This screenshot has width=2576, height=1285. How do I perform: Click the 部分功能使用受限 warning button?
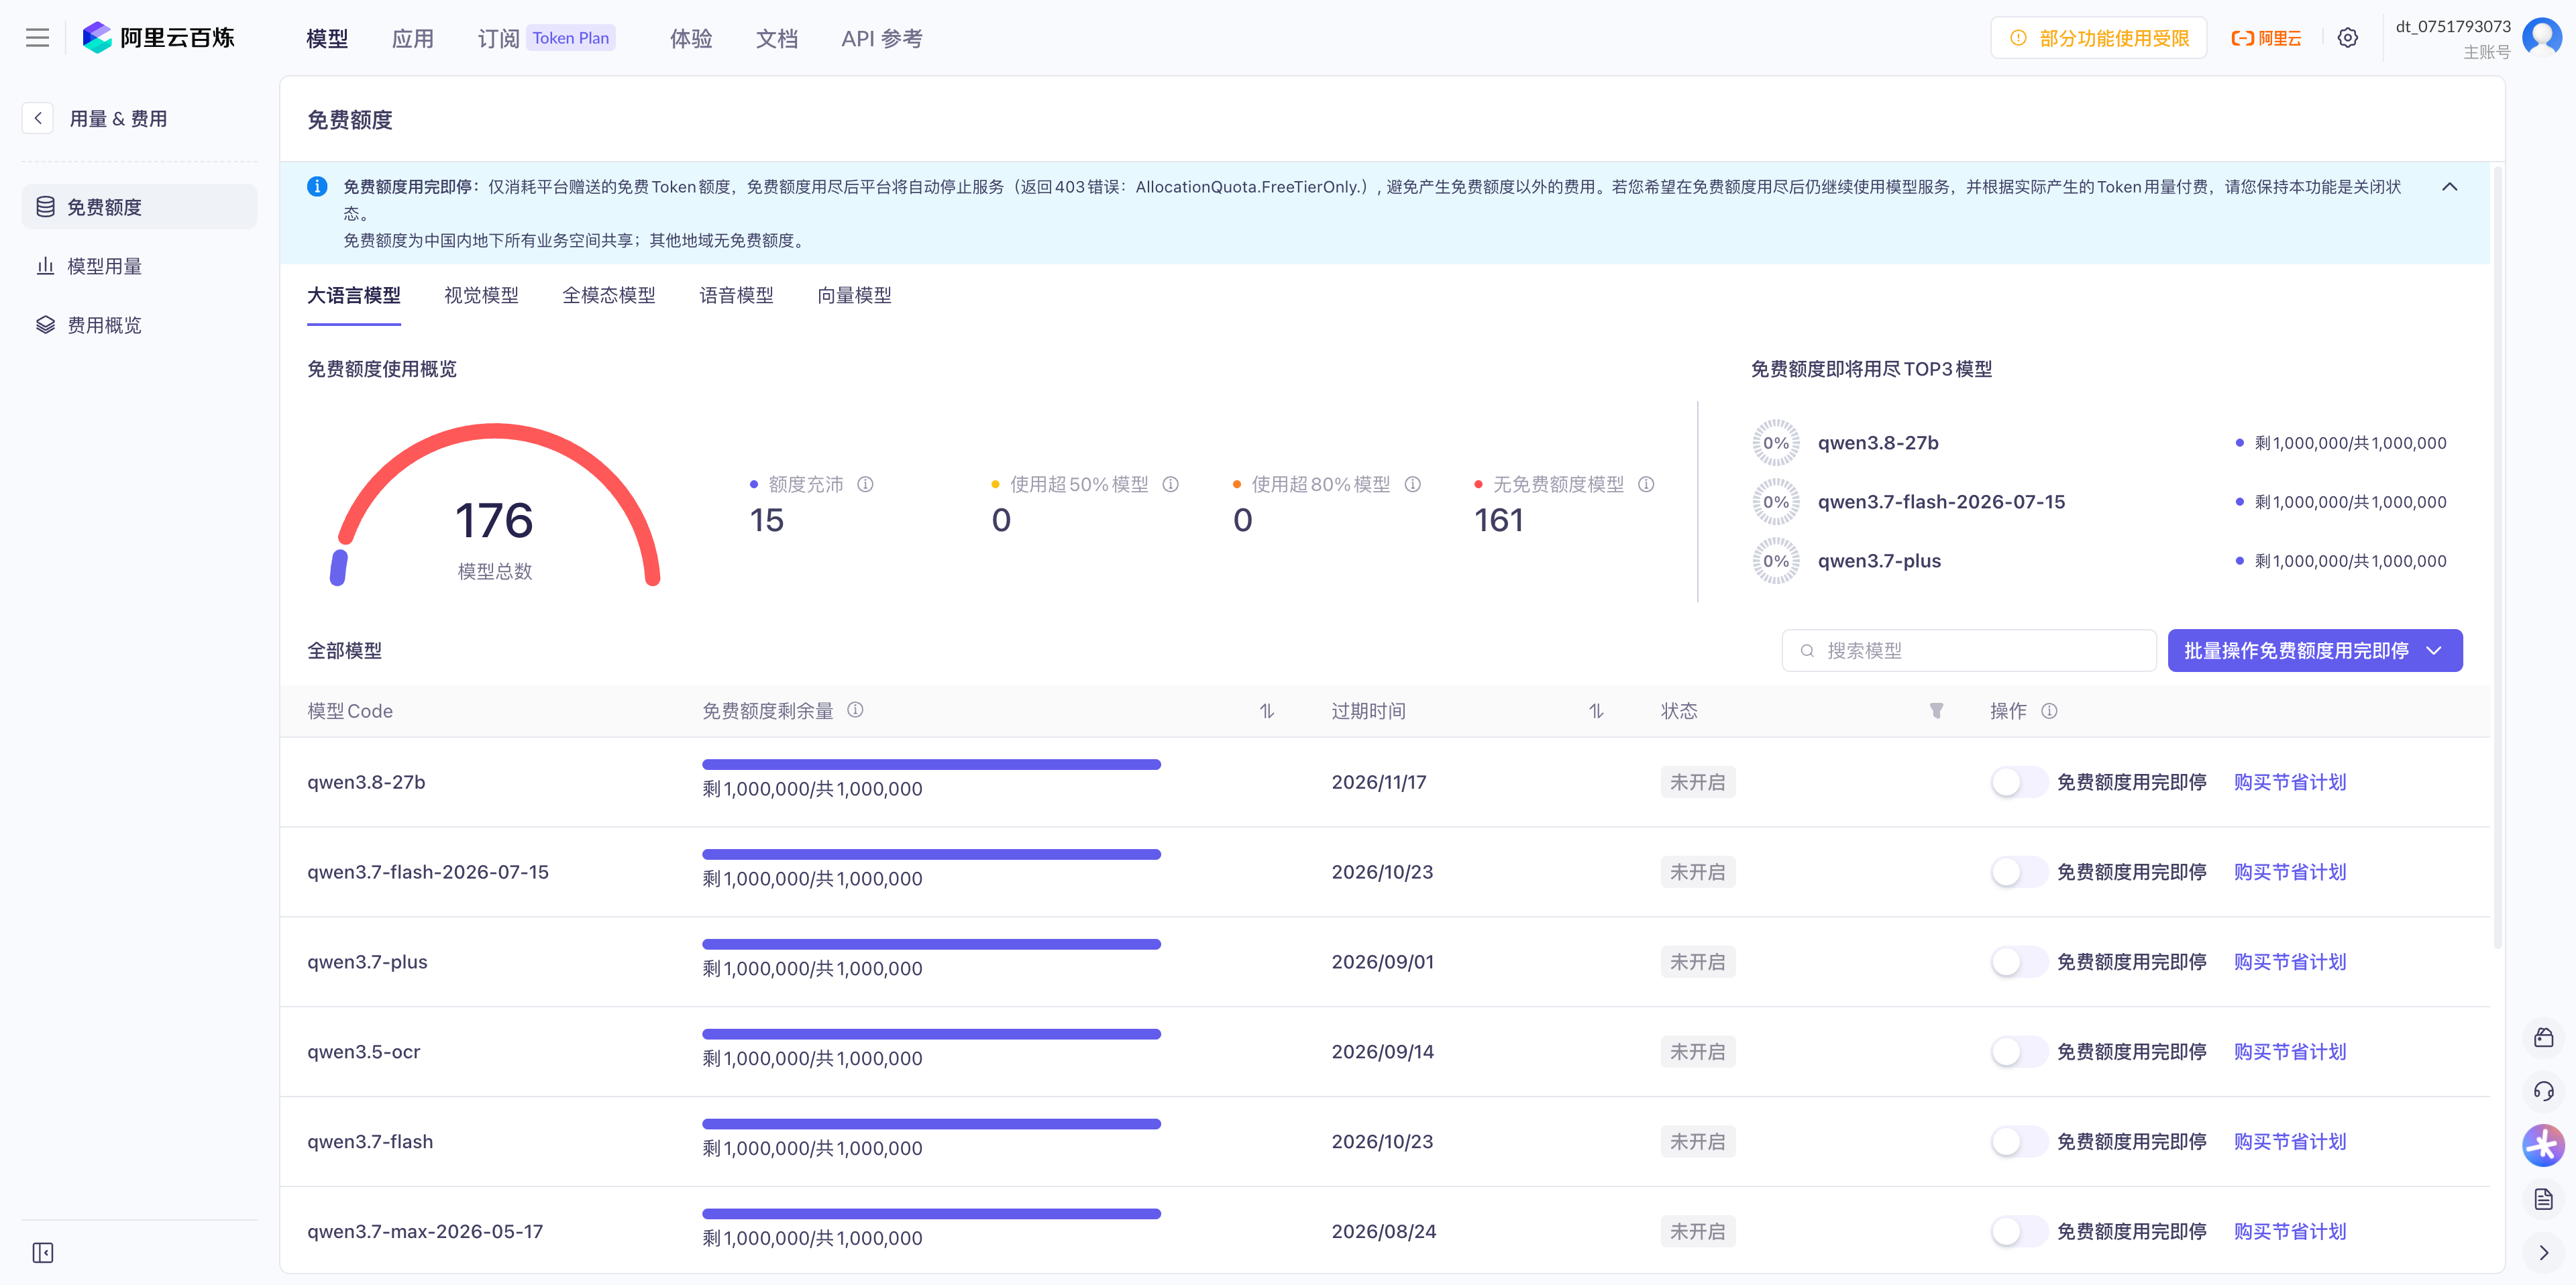click(x=2098, y=38)
